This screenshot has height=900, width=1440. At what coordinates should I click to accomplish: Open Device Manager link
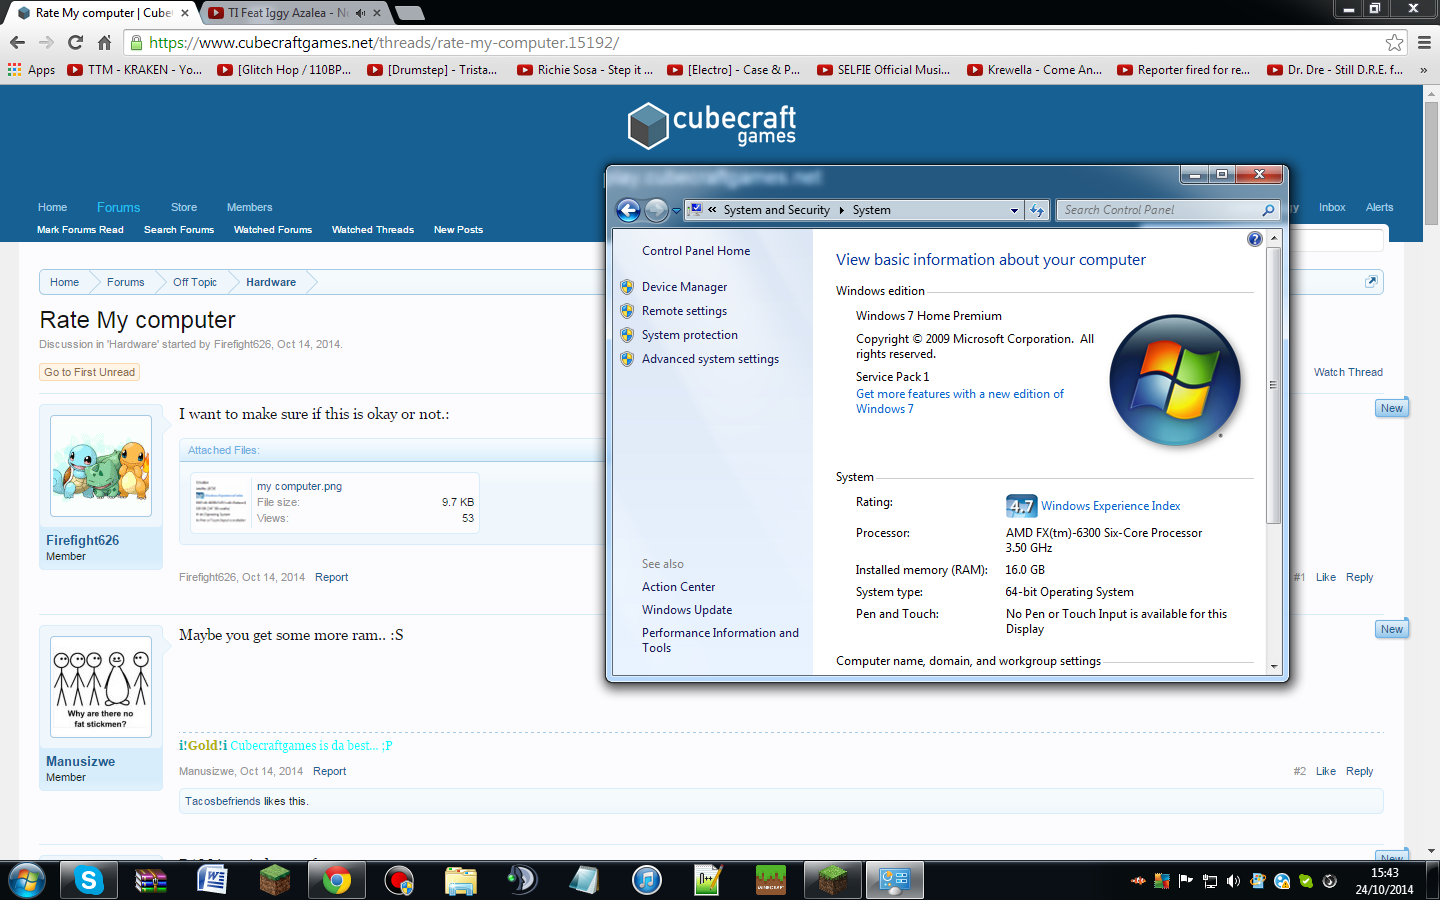tap(684, 287)
